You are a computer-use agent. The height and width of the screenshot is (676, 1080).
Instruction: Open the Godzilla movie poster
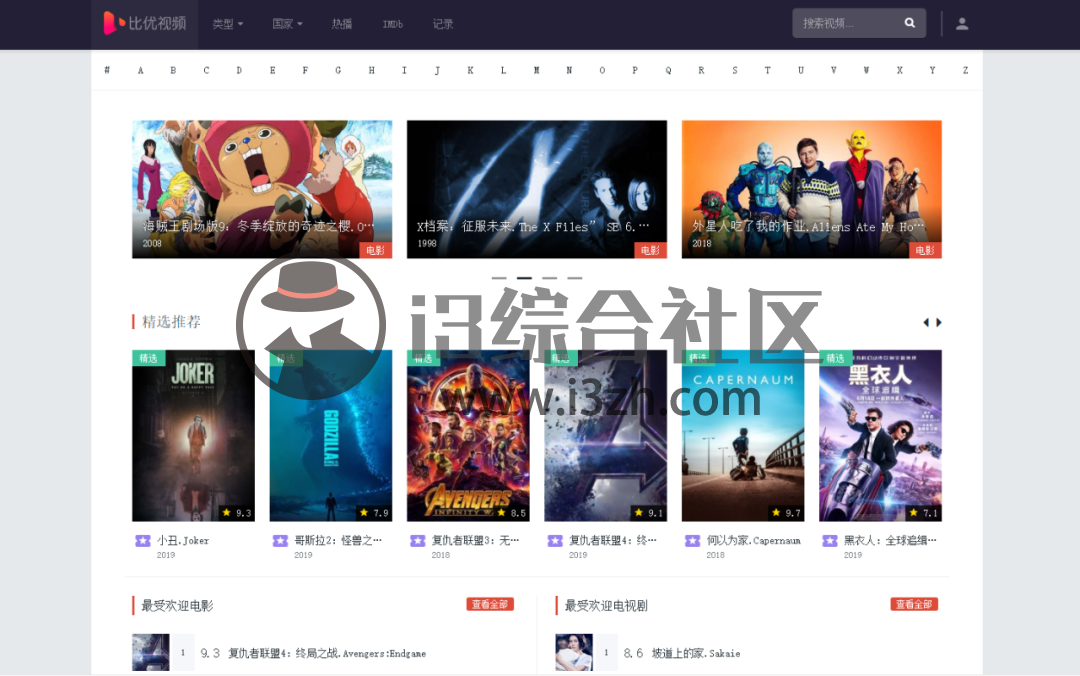[x=331, y=436]
